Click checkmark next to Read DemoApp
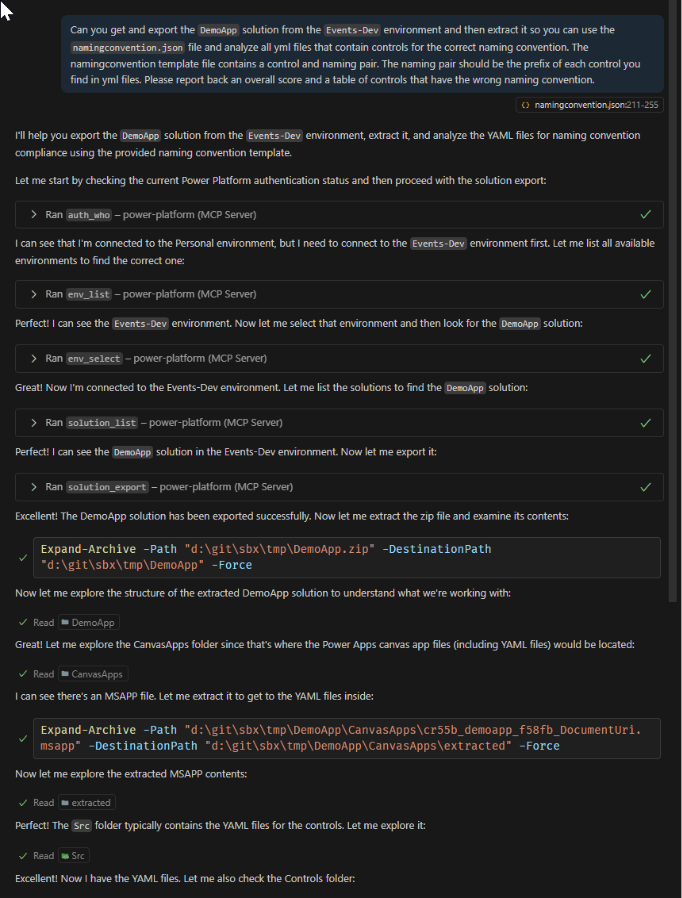This screenshot has height=898, width=682. click(23, 623)
